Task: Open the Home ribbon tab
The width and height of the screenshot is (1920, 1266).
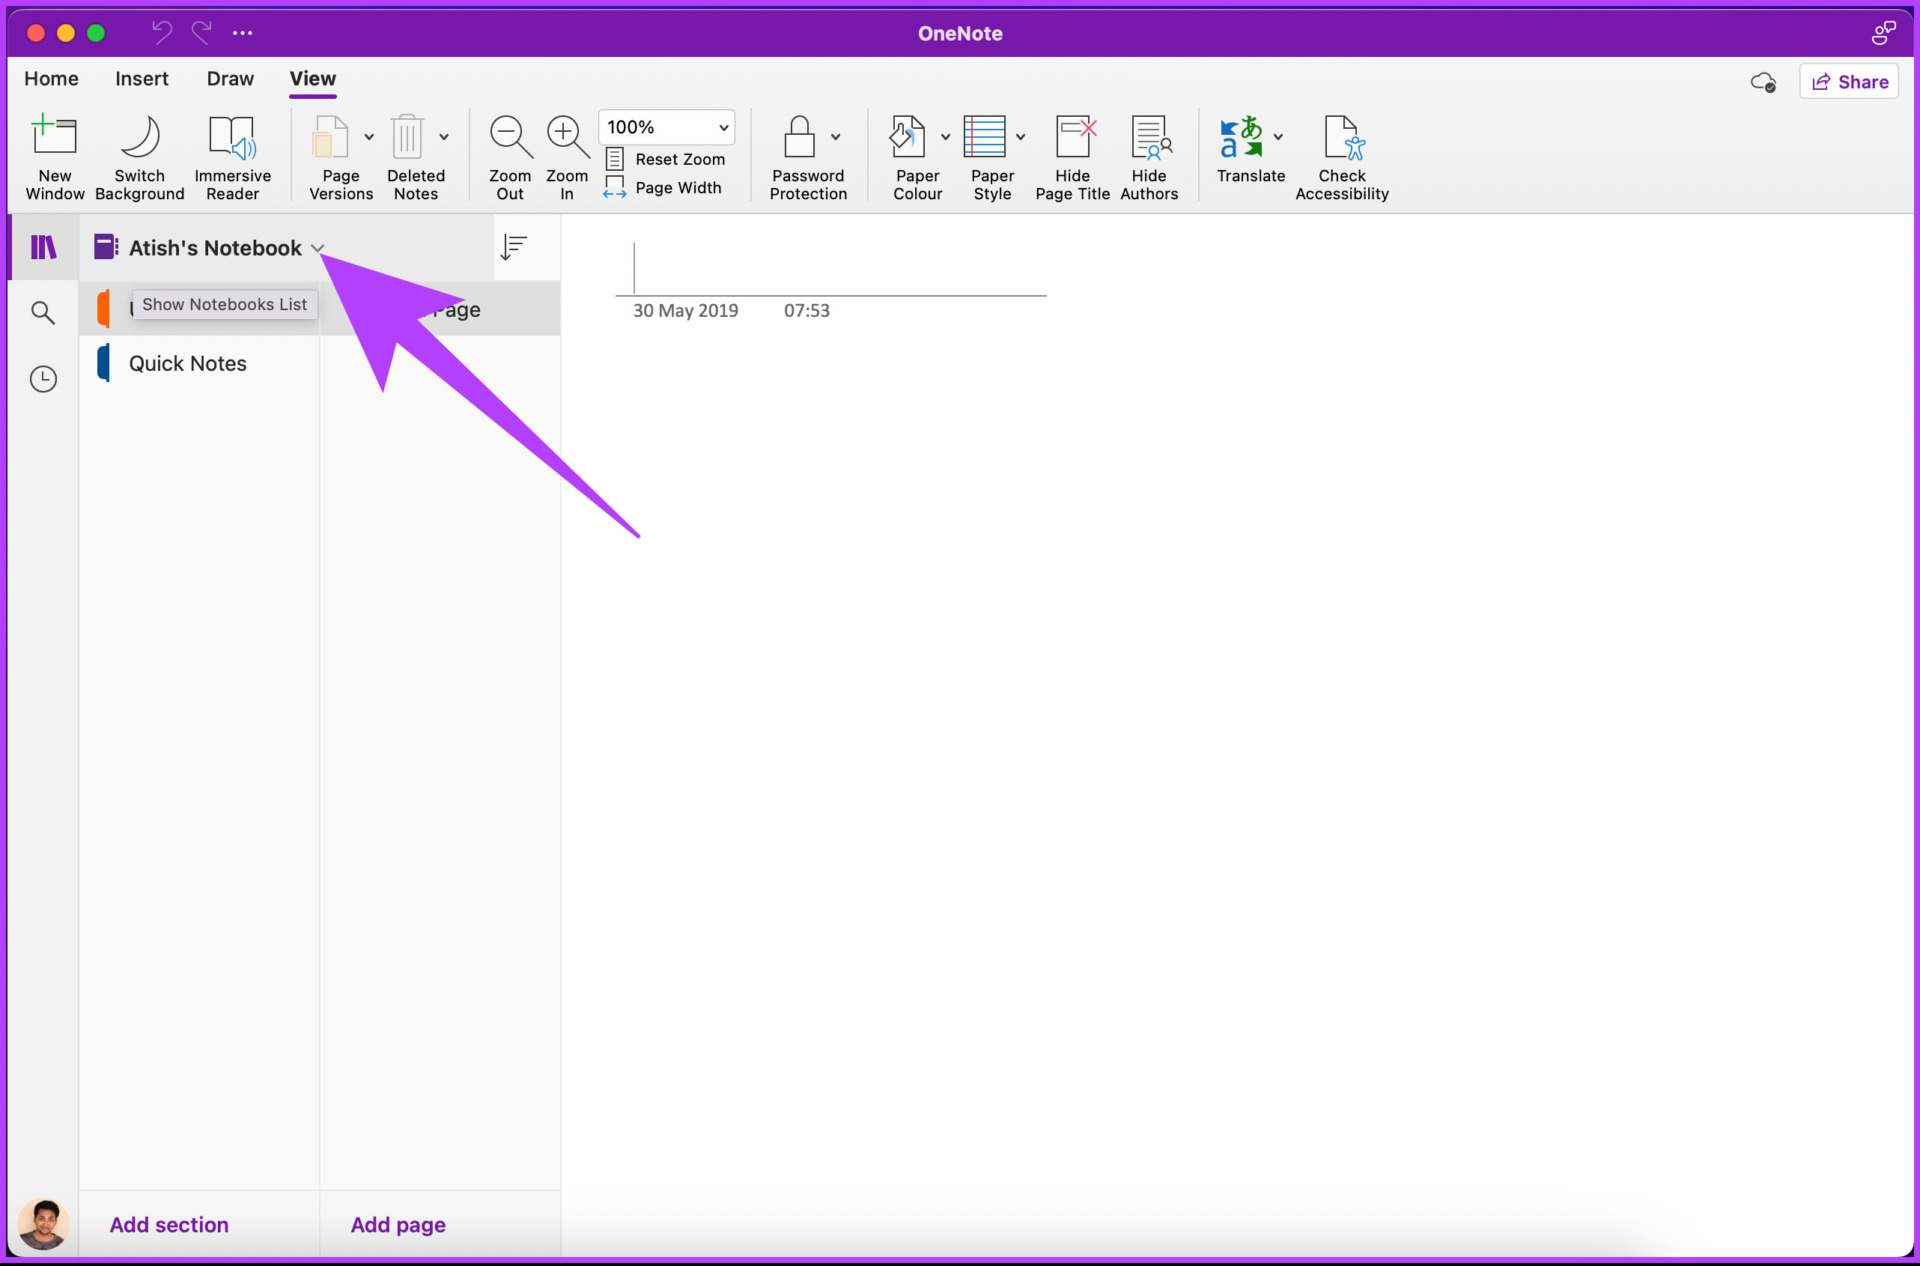Action: [x=51, y=79]
